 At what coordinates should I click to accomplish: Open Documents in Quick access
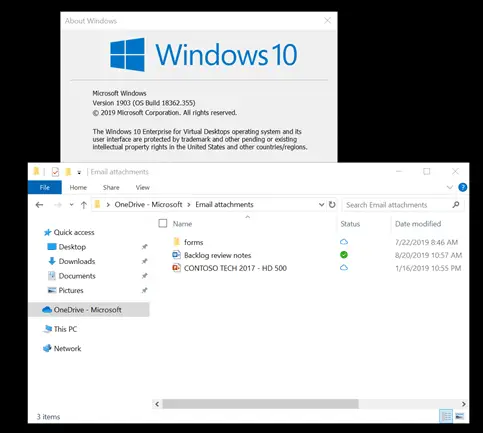coord(77,276)
